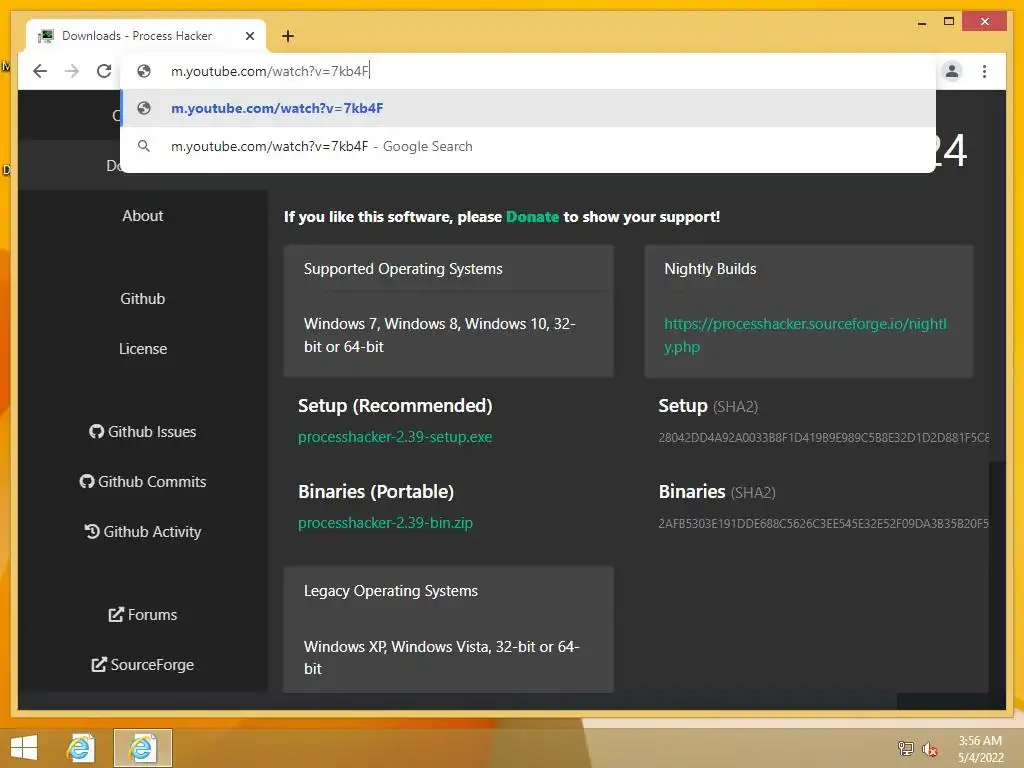Choose the Google Search suggestion for m.youtube.com

528,146
